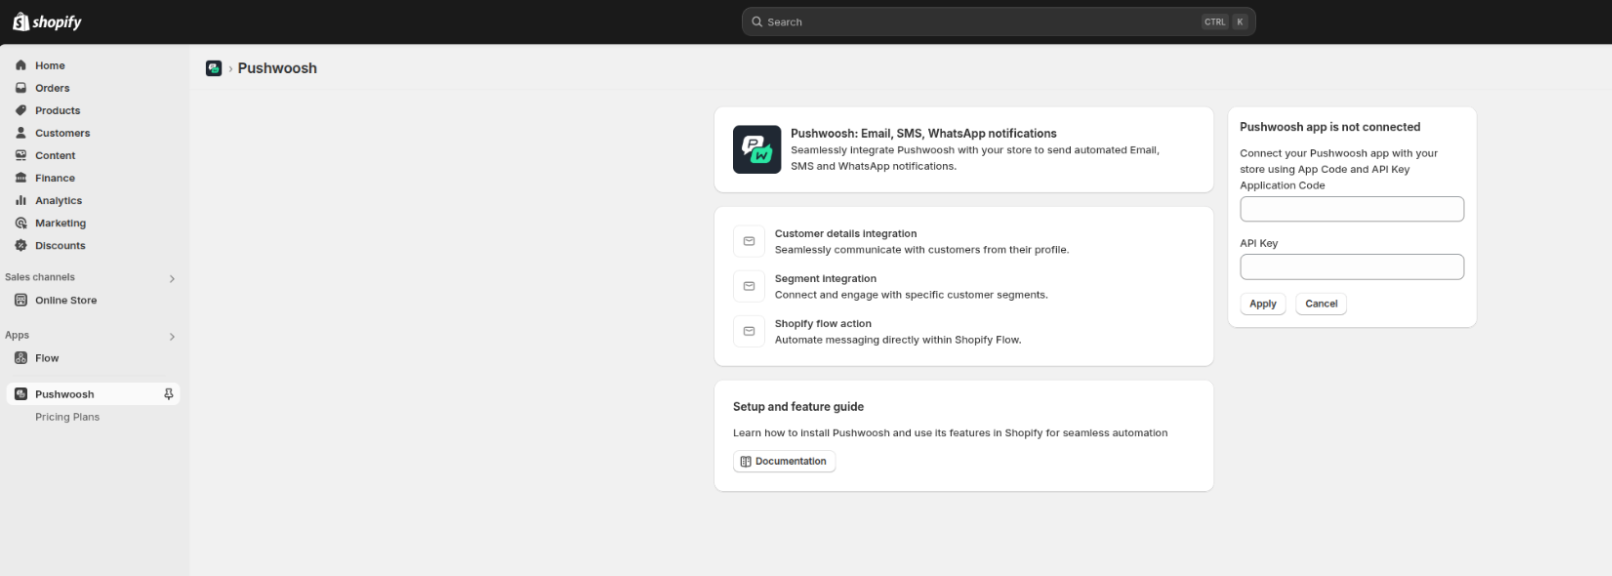The image size is (1612, 576).
Task: Click the Apply button
Action: point(1263,304)
